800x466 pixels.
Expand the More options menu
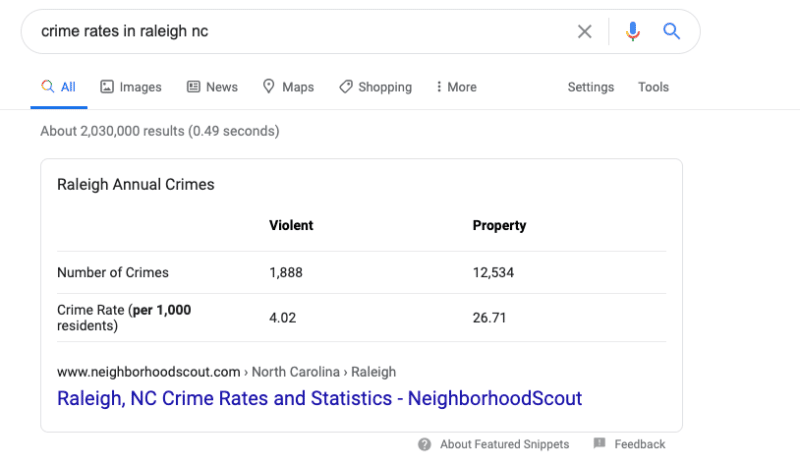pyautogui.click(x=456, y=87)
